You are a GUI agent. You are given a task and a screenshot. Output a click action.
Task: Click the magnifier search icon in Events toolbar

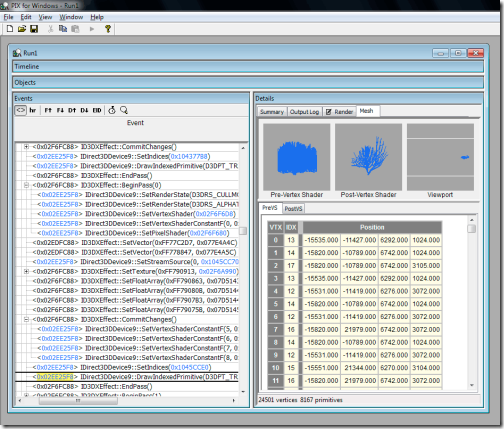[x=124, y=110]
